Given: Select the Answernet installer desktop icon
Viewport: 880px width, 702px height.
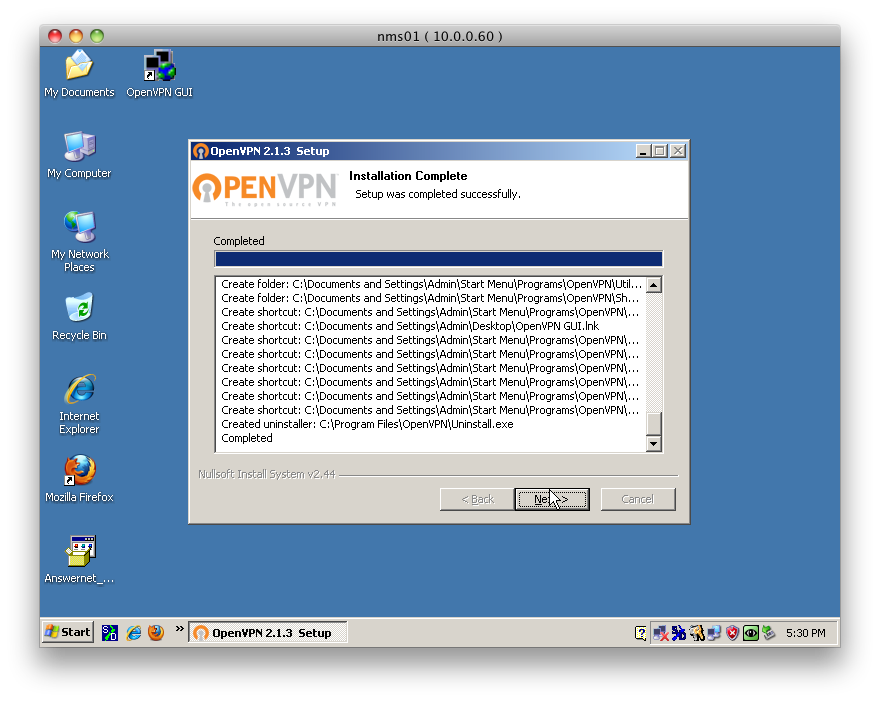Looking at the screenshot, I should [x=79, y=559].
